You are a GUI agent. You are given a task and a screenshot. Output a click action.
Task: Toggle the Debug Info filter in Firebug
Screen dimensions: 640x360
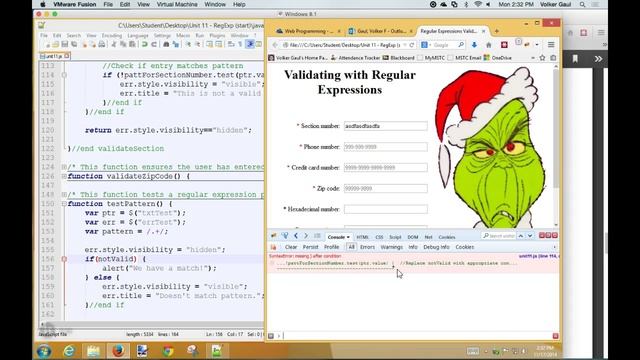436,247
